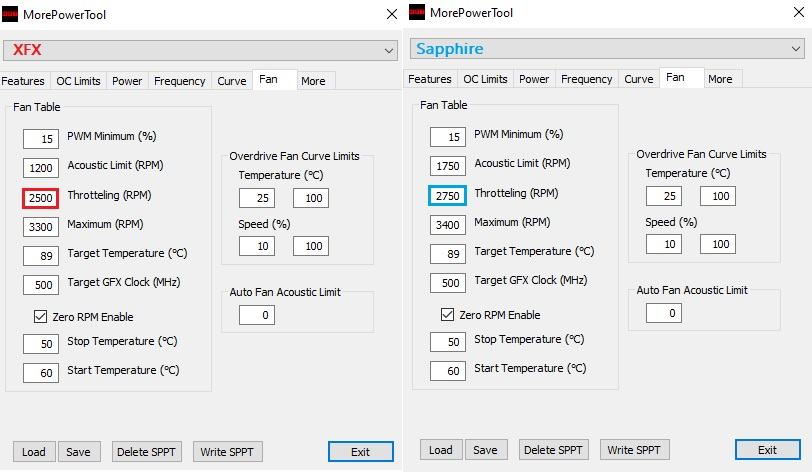812x472 pixels.
Task: Open the Features tab in the Sapphire window
Action: click(430, 79)
